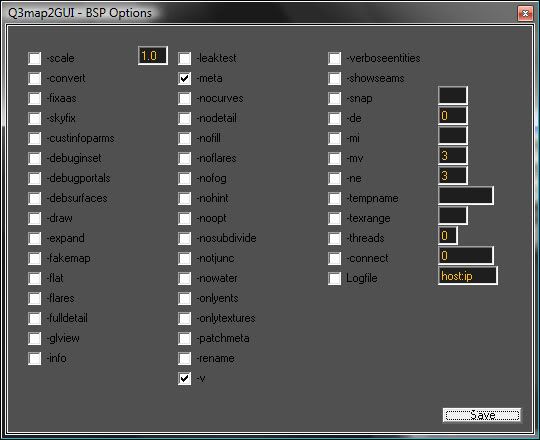Select the value field beside -ne
Image resolution: width=540 pixels, height=440 pixels.
pos(453,175)
